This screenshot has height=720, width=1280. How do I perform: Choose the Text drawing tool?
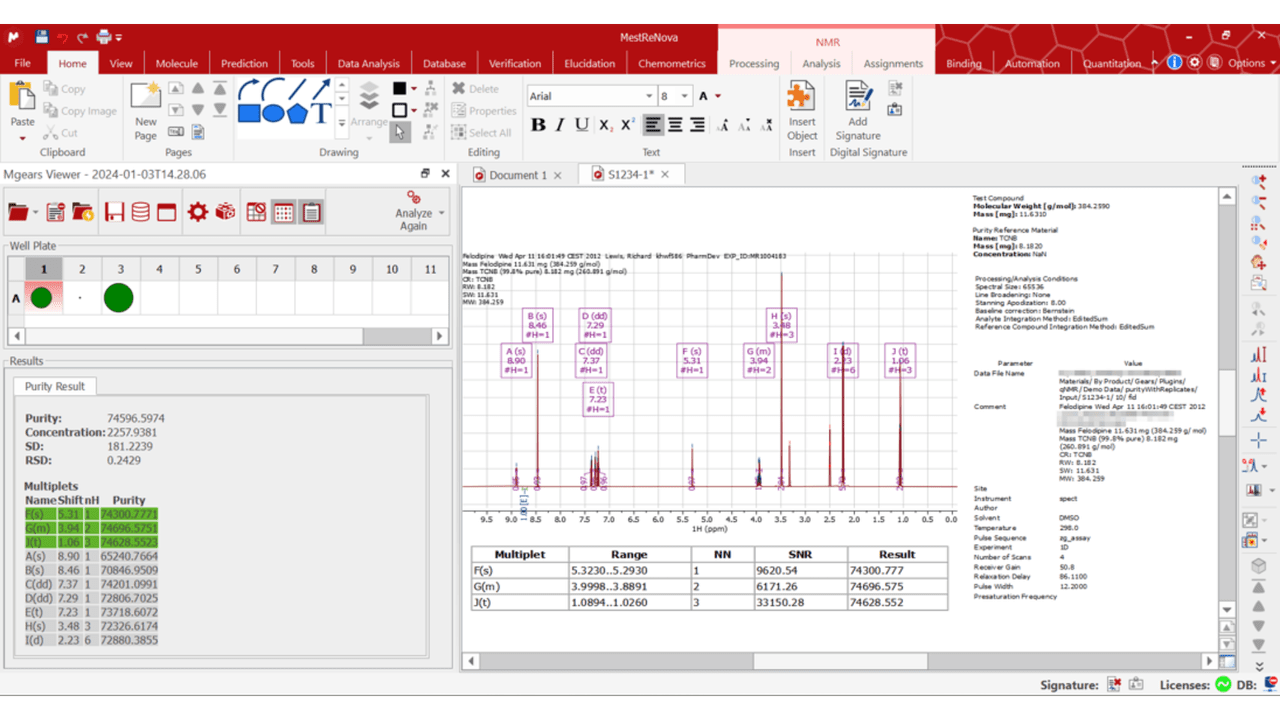coord(321,112)
